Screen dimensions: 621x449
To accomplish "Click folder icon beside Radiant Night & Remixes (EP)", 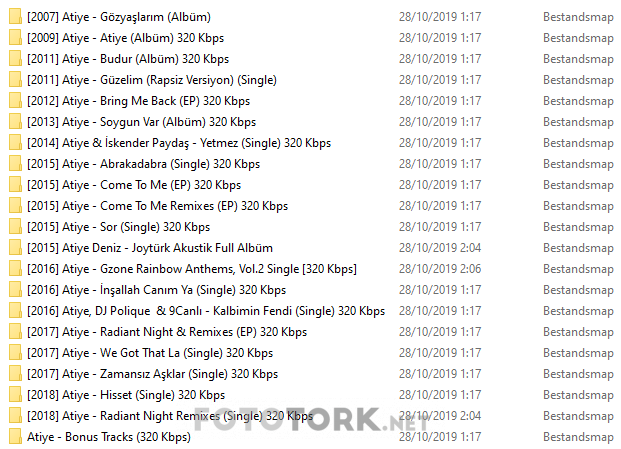I will 15,331.
